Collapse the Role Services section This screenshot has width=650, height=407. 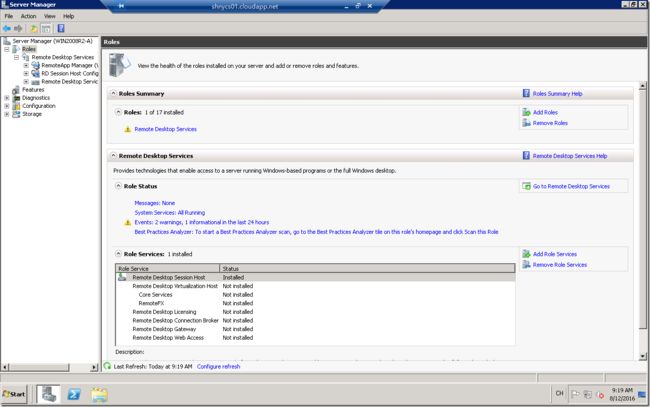(x=118, y=253)
